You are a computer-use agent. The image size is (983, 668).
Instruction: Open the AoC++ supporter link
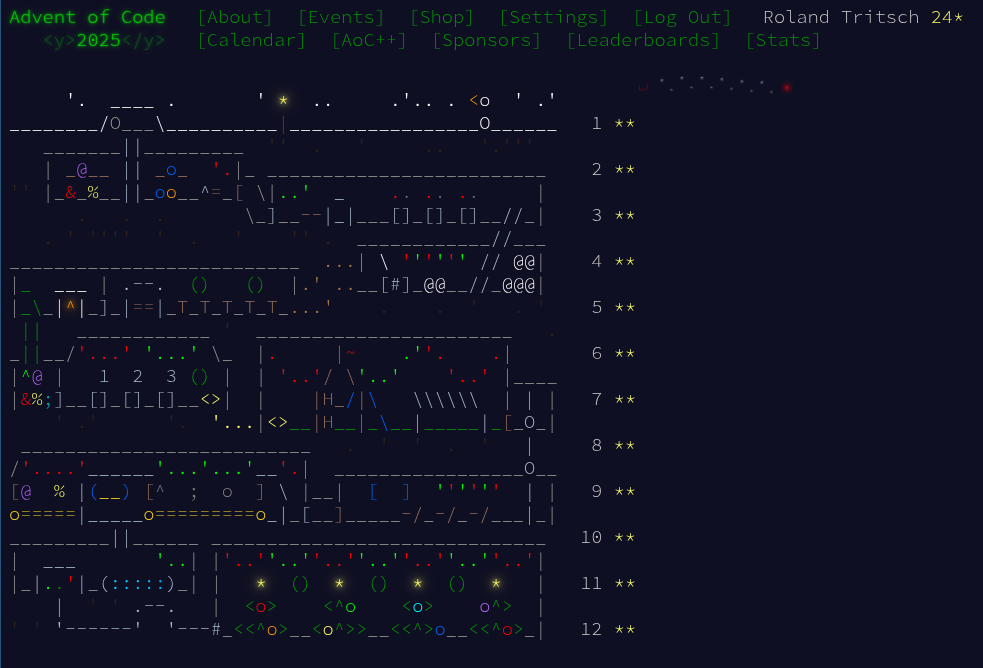[369, 40]
